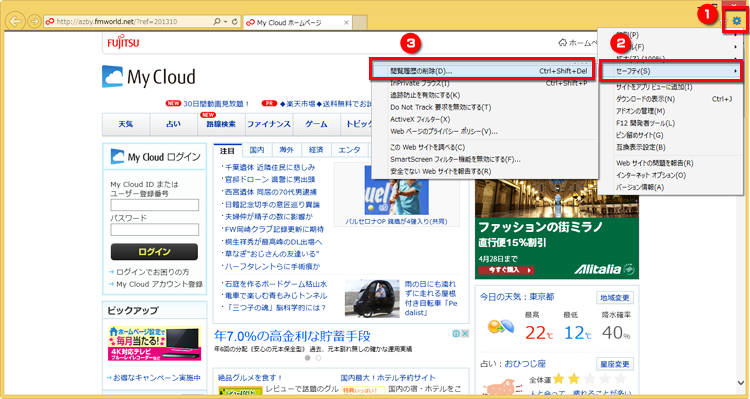The height and width of the screenshot is (399, 750).
Task: Select サイトをアプリ ビューに追加(I)
Action: pyautogui.click(x=671, y=87)
